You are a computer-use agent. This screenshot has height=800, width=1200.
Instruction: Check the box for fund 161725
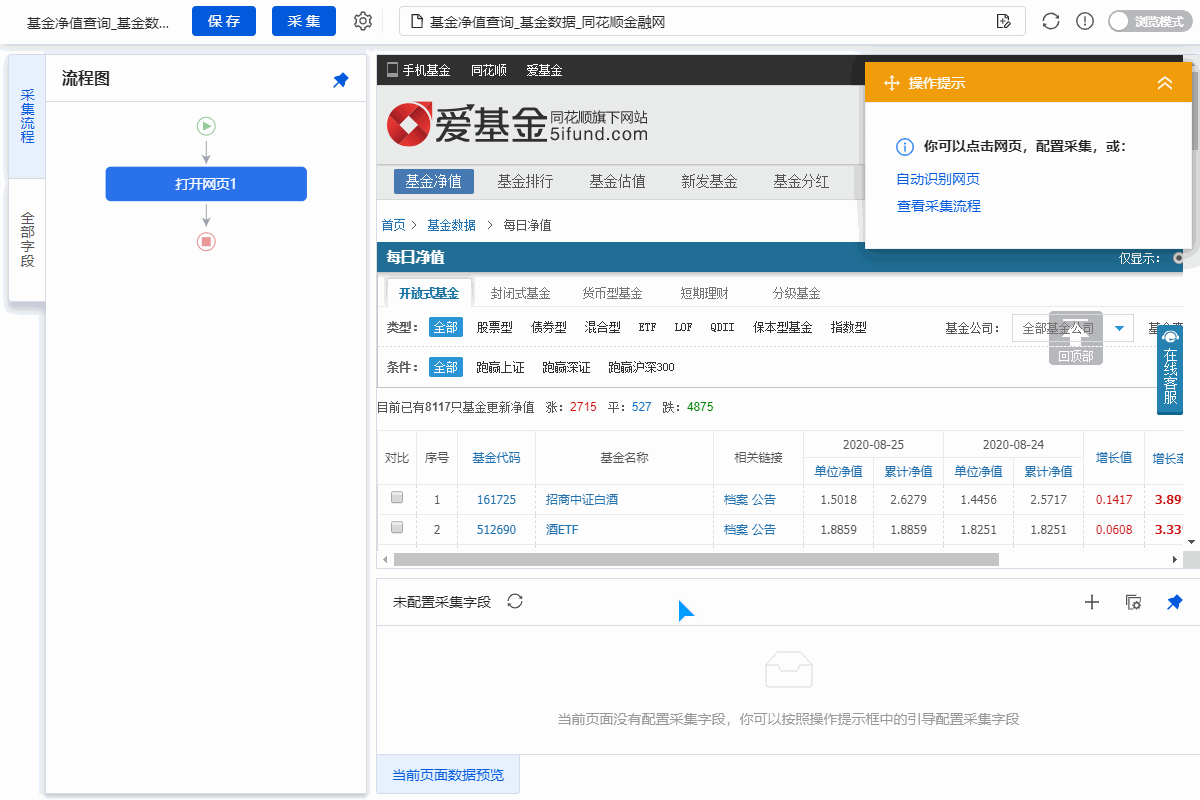pos(397,497)
